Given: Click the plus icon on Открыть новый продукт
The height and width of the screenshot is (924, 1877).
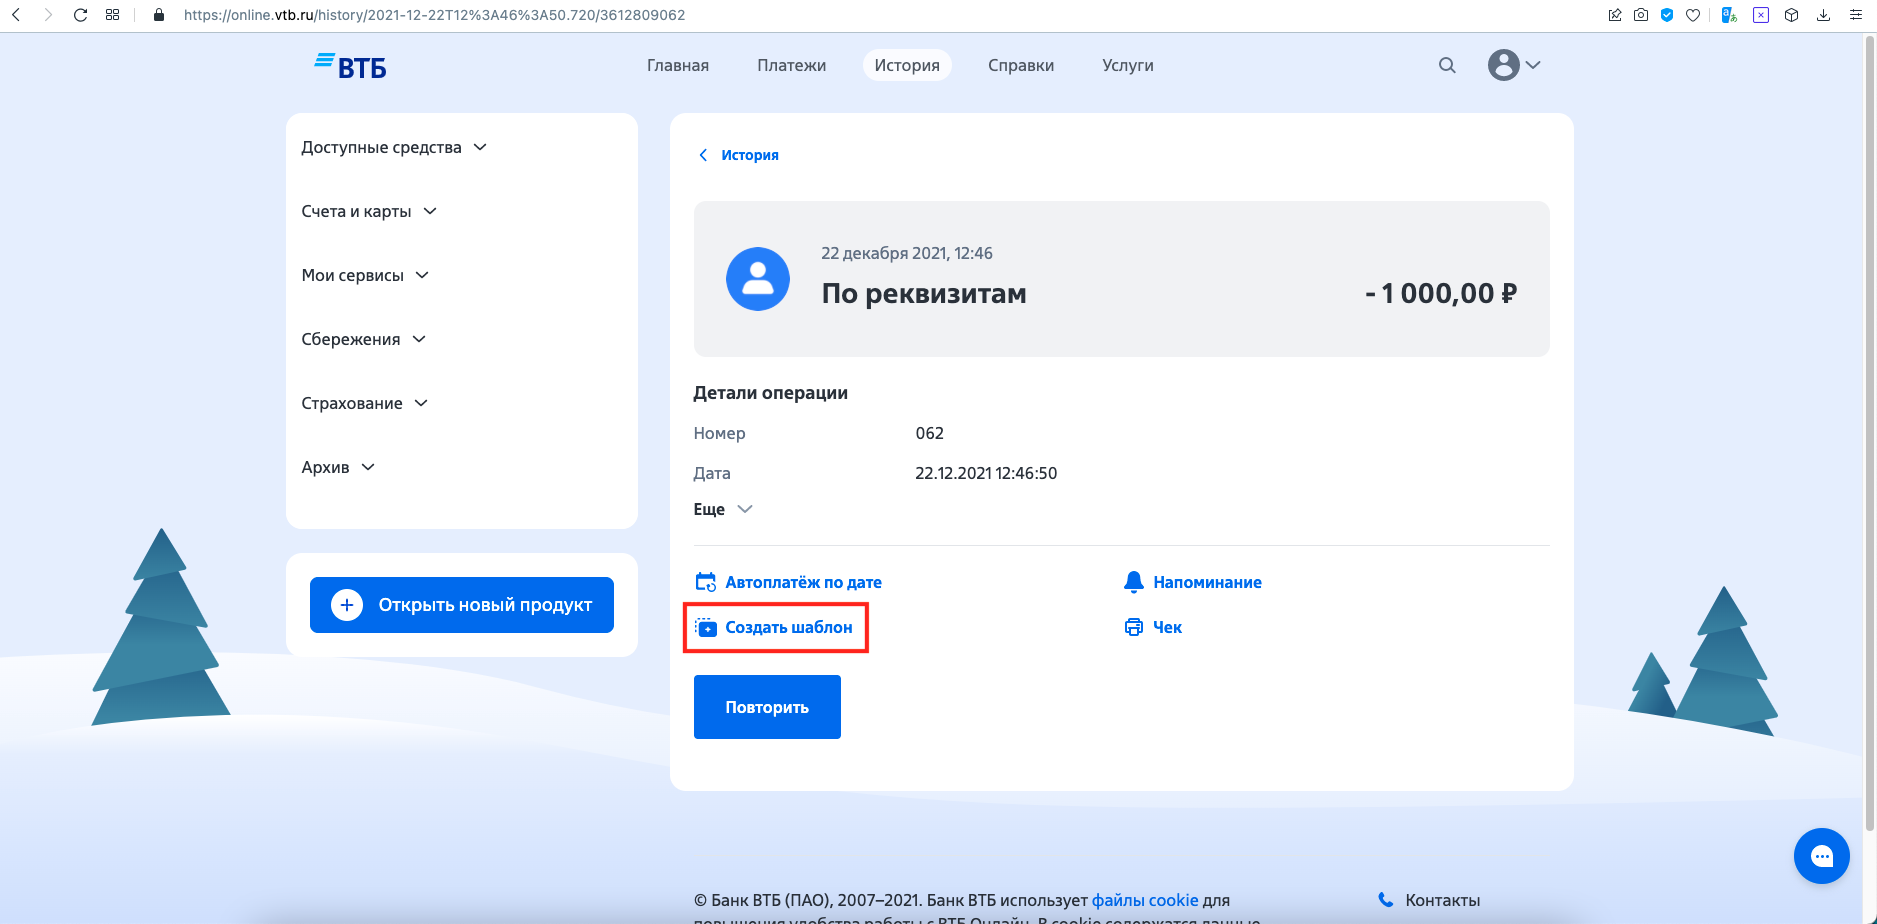Looking at the screenshot, I should tap(347, 605).
